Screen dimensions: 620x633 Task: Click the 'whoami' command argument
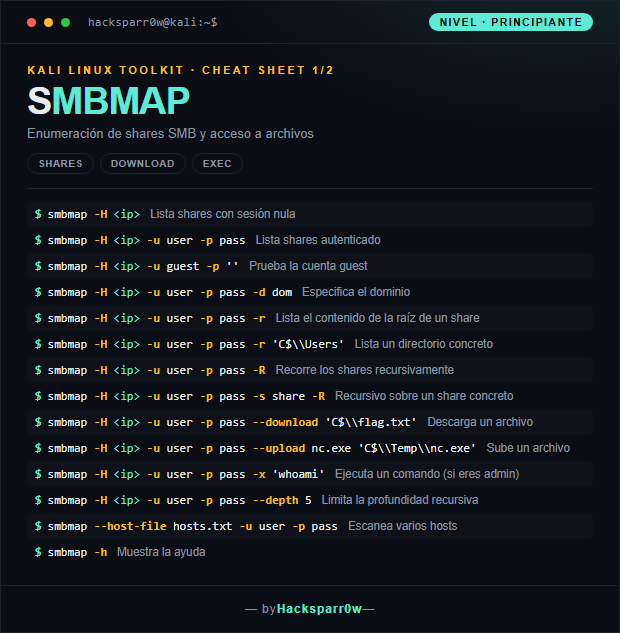(x=299, y=474)
